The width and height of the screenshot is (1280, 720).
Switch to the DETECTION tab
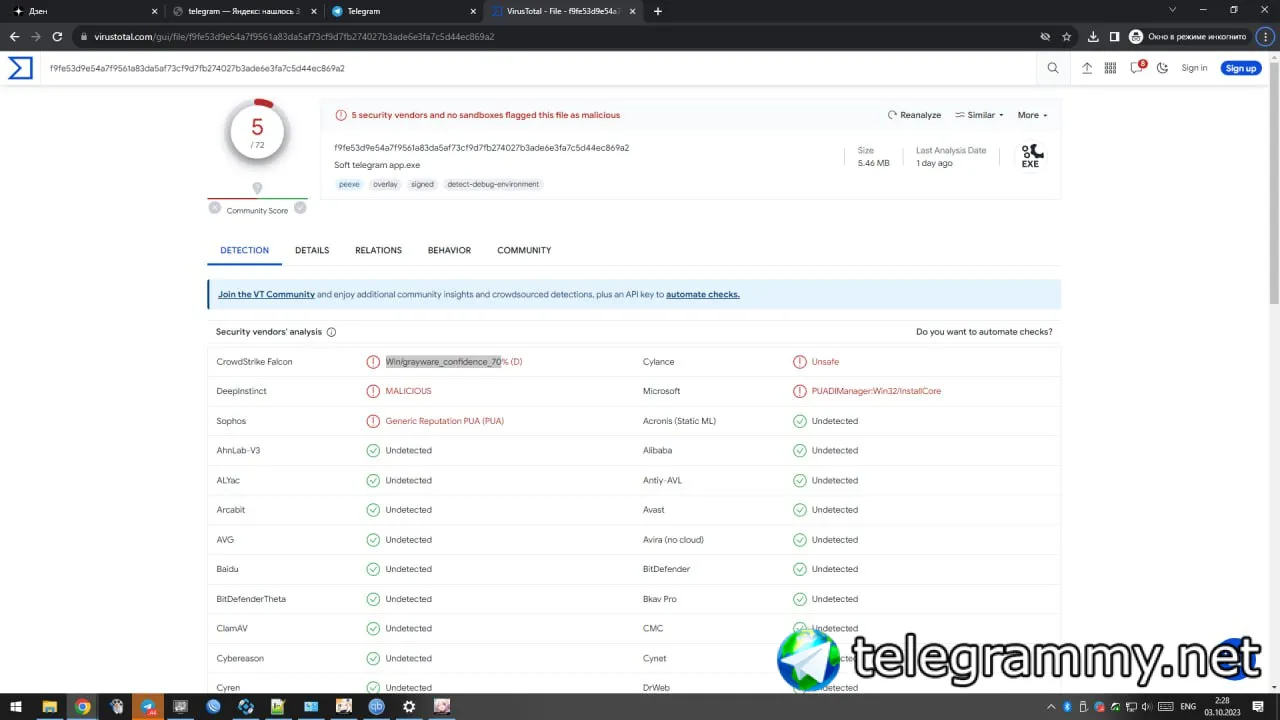coord(245,250)
